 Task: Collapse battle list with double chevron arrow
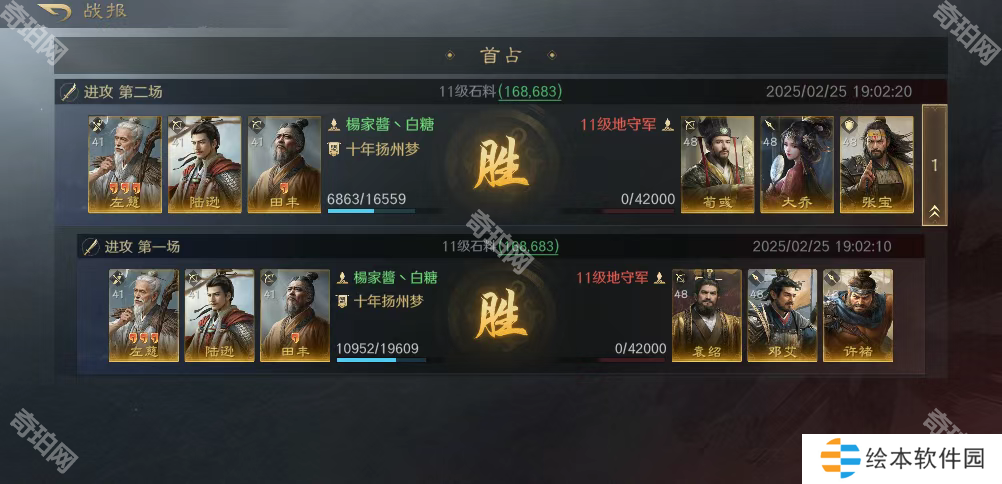[934, 212]
